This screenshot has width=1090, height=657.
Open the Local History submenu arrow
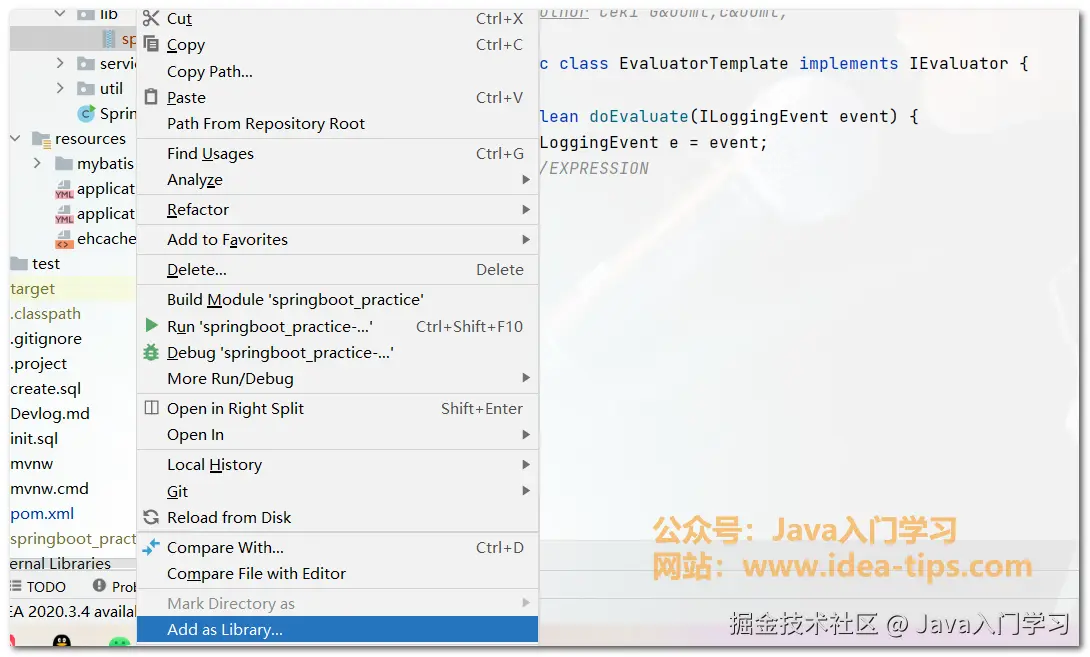526,464
